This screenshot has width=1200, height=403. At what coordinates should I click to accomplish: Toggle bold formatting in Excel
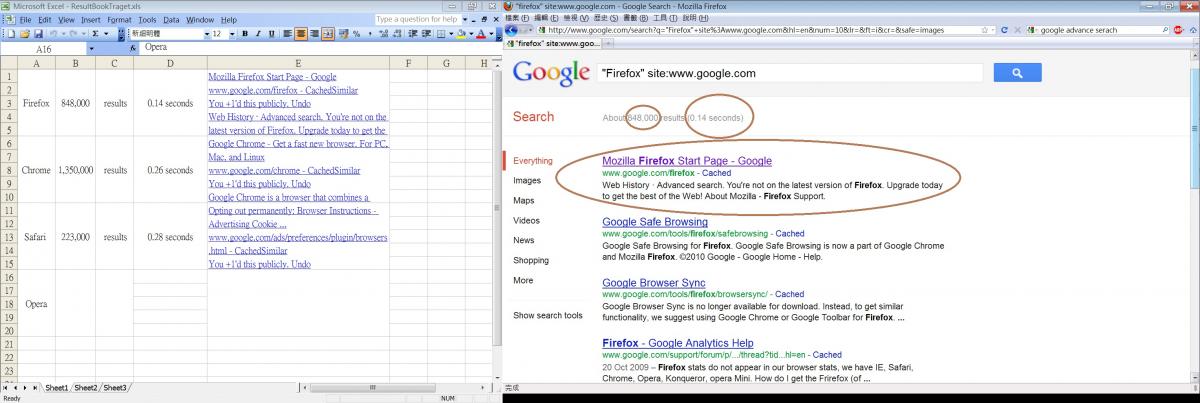(x=245, y=34)
